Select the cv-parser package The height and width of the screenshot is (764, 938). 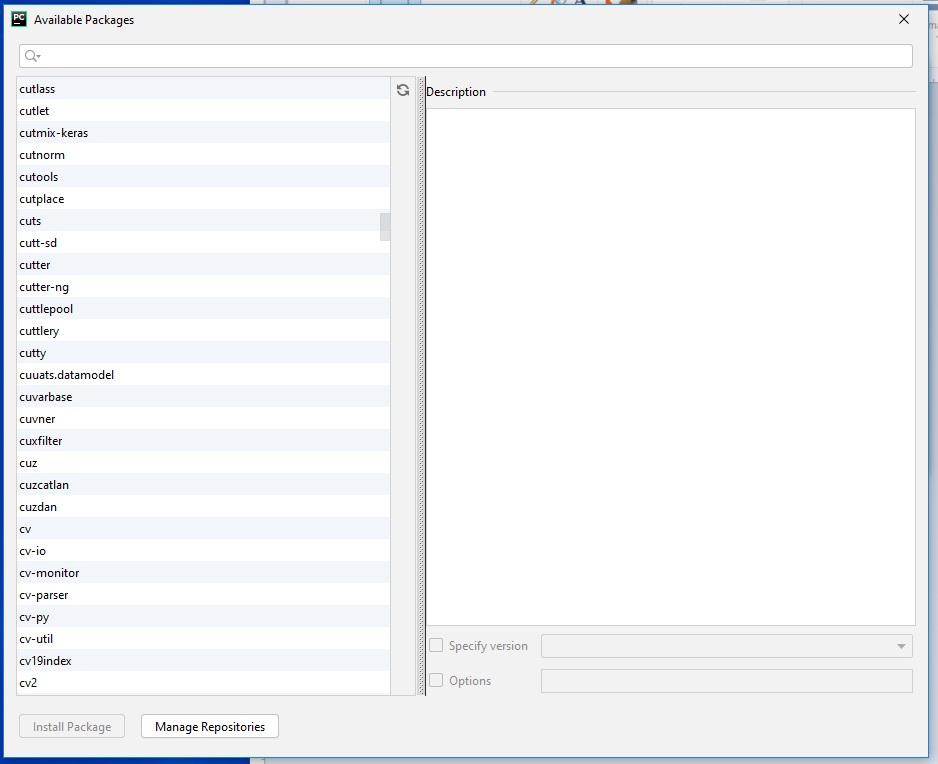(x=44, y=595)
